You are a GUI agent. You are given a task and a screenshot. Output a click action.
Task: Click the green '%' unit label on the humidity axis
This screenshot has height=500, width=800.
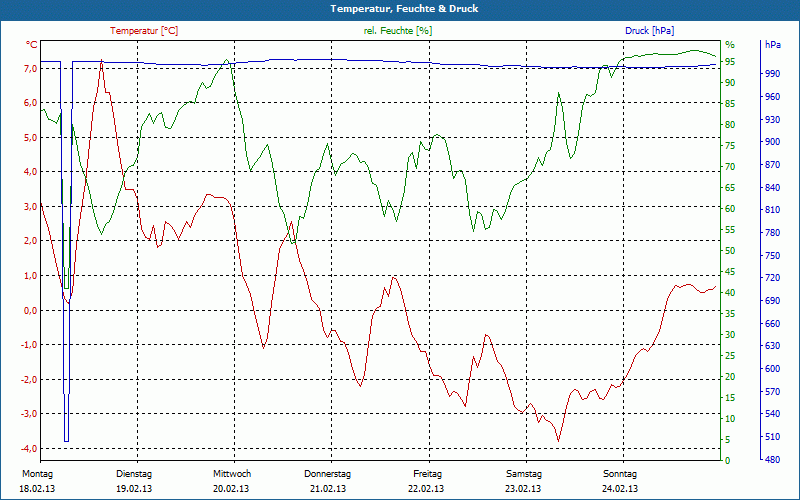click(730, 44)
